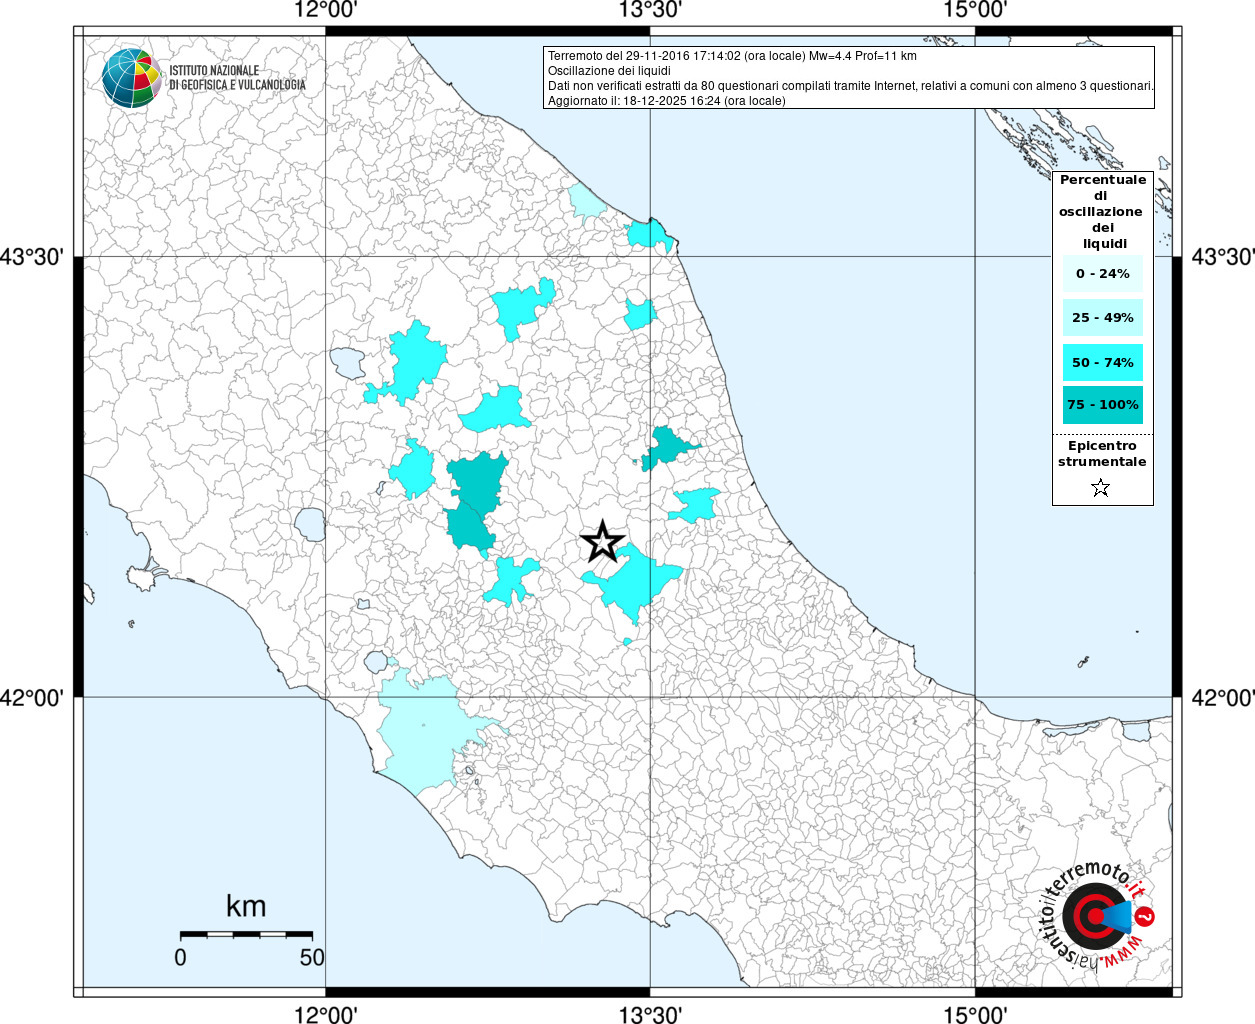Click the right 43°30' latitude label
Viewport: 1255px width, 1024px height.
coord(1222,257)
